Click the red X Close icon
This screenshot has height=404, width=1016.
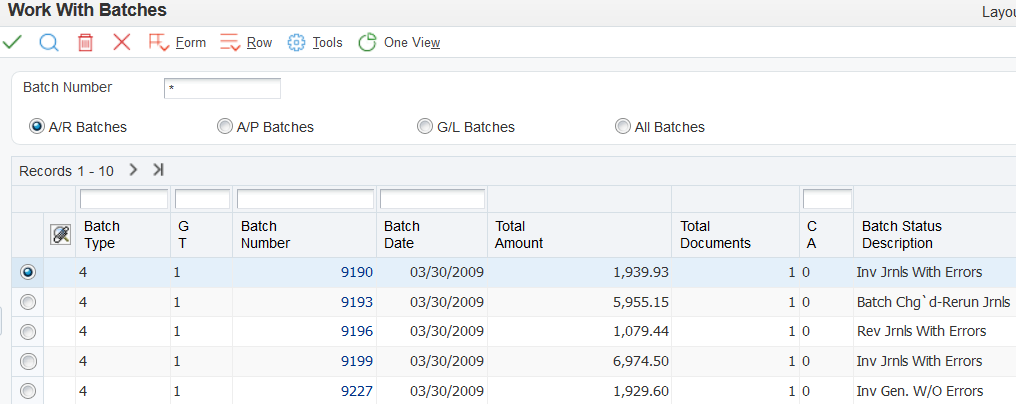[122, 42]
